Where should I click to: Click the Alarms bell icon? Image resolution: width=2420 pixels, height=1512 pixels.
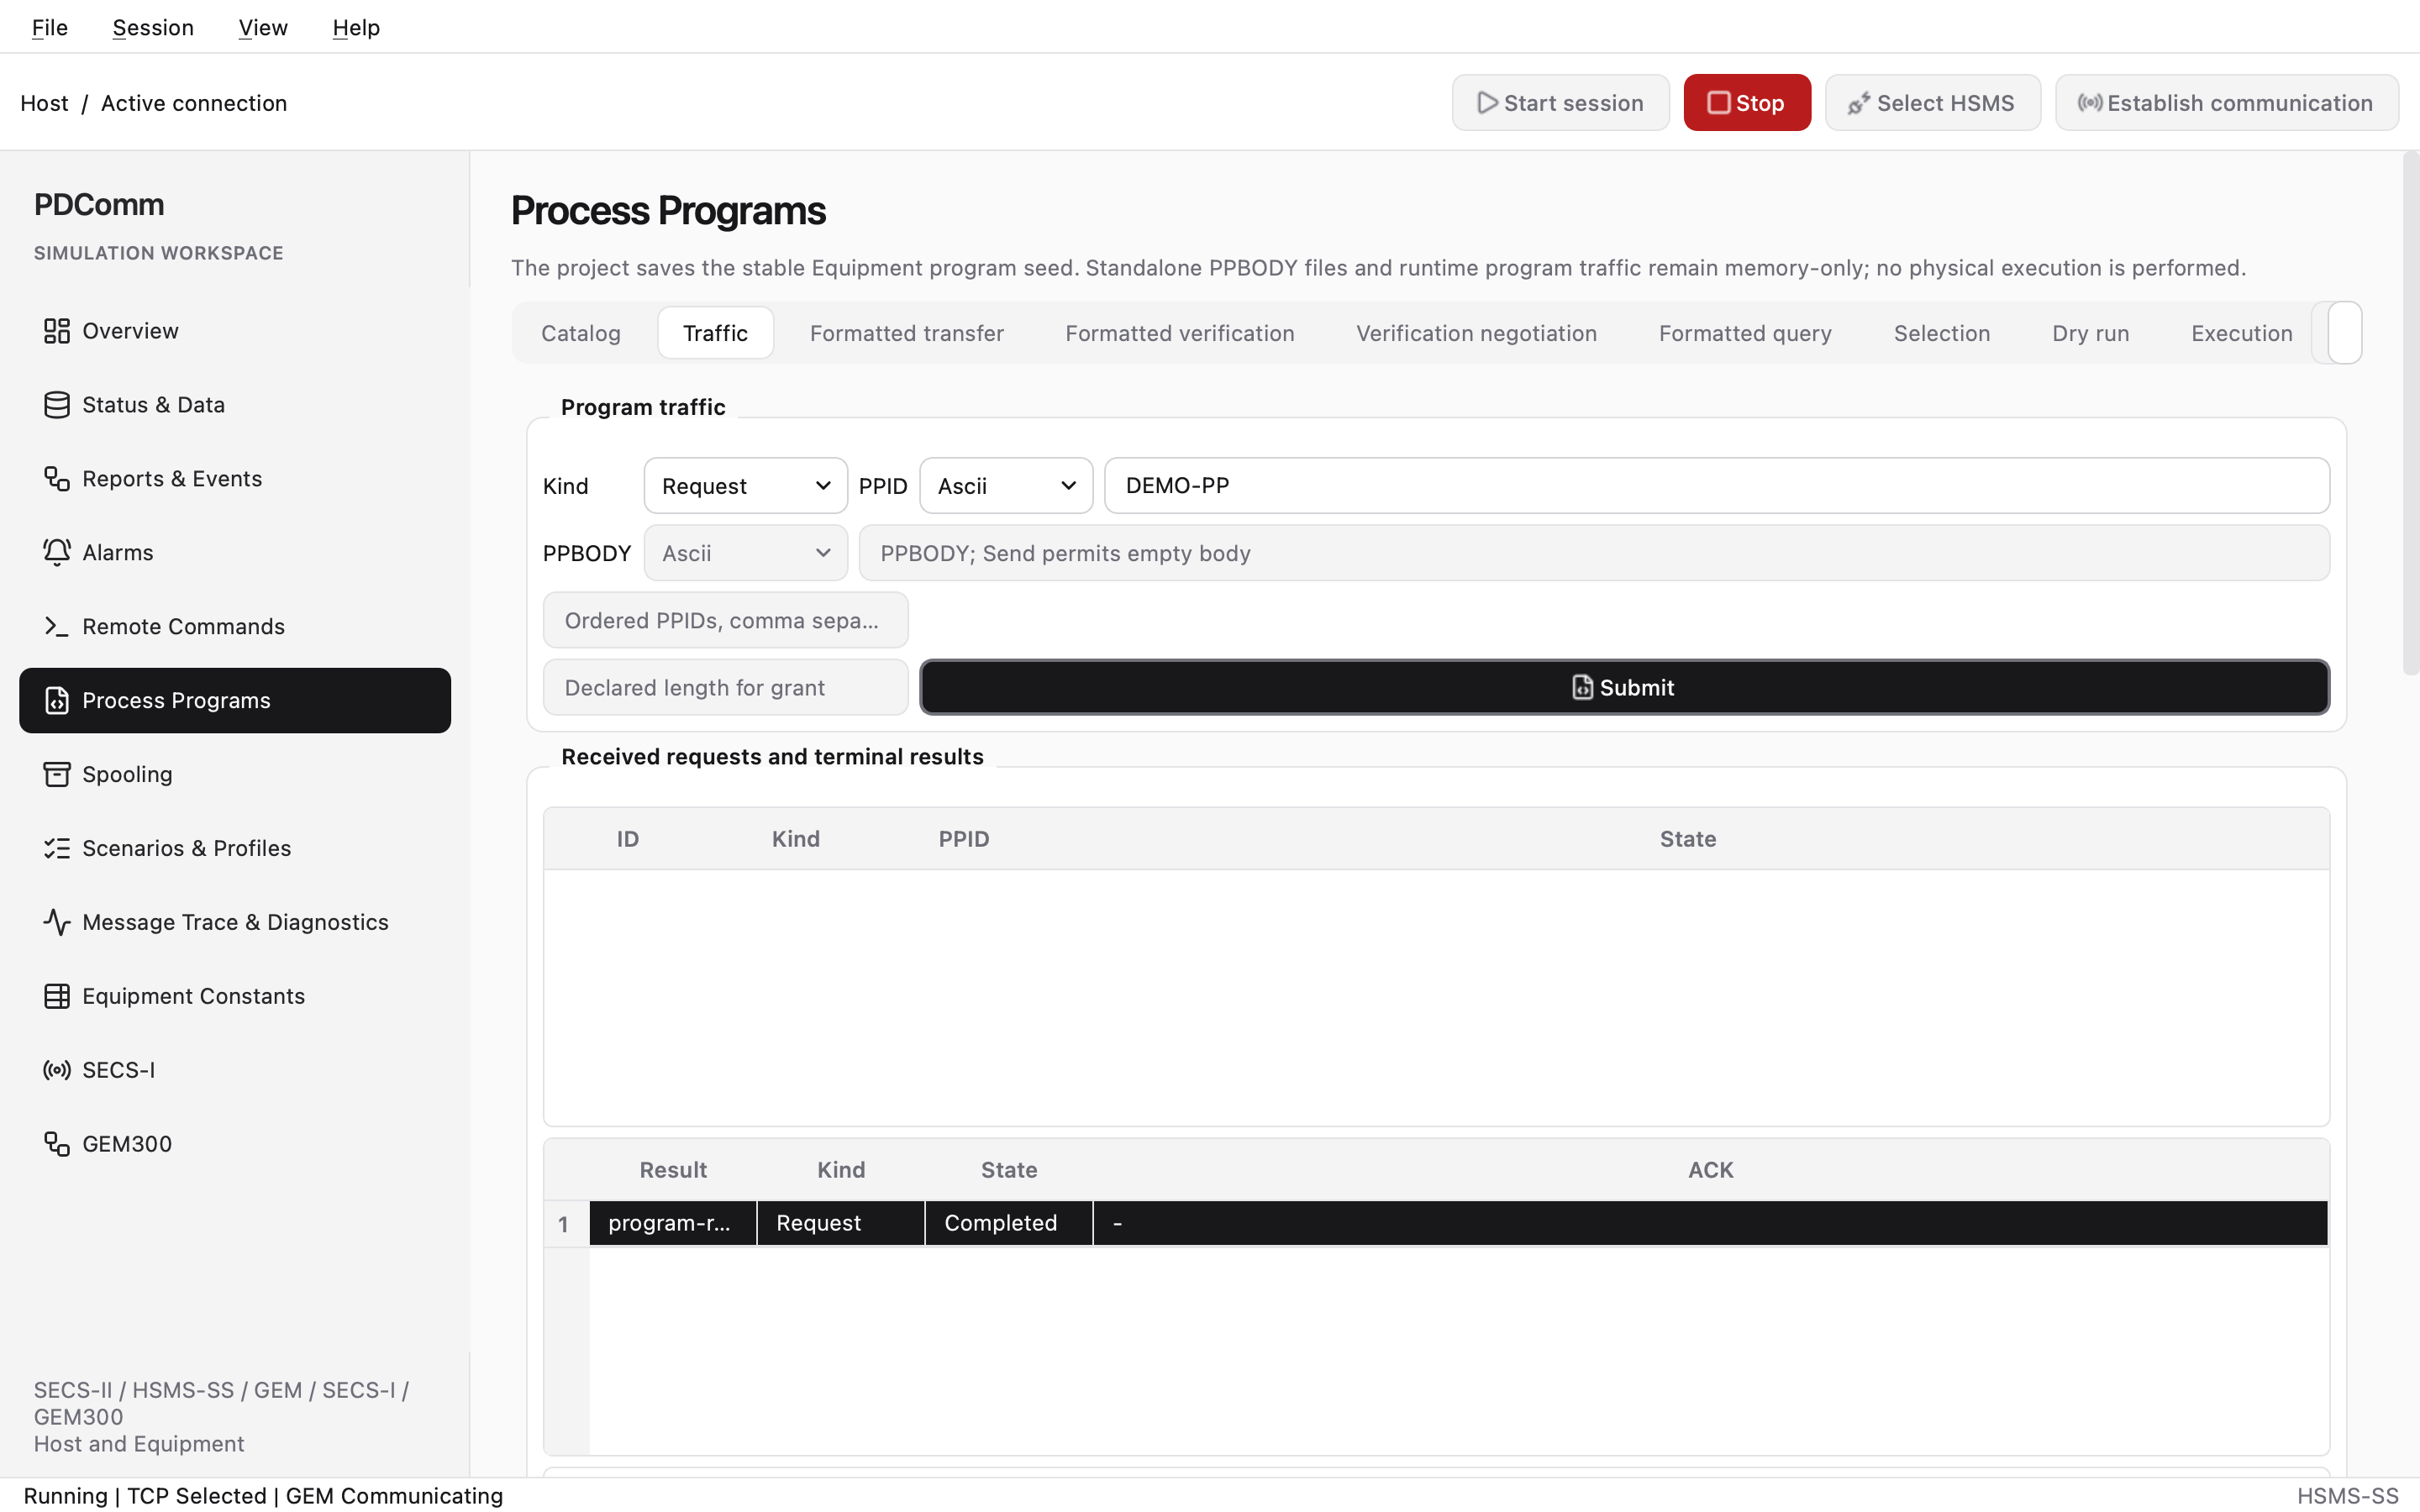pos(56,553)
